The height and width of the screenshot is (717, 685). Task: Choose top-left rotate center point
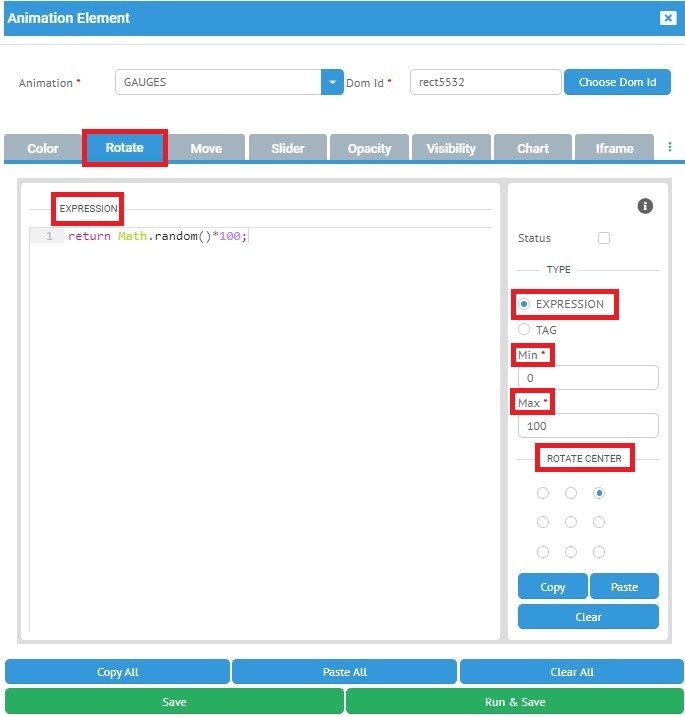[x=543, y=493]
